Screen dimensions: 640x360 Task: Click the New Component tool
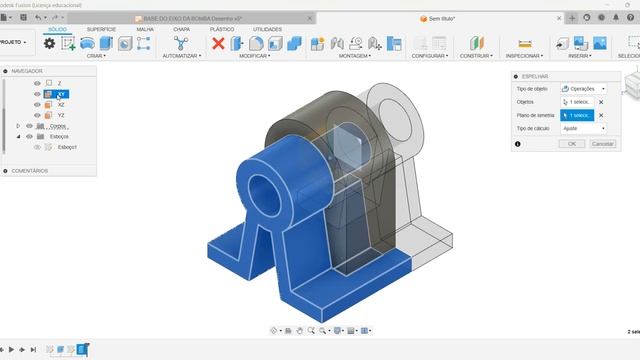(318, 43)
